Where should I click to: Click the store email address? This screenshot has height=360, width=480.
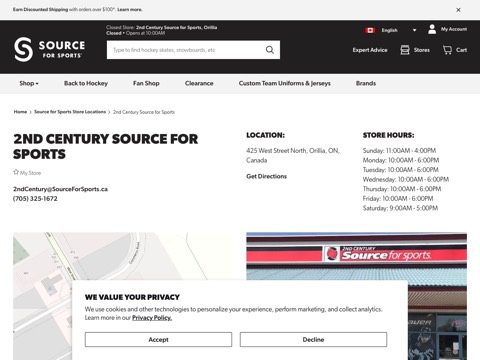(60, 189)
